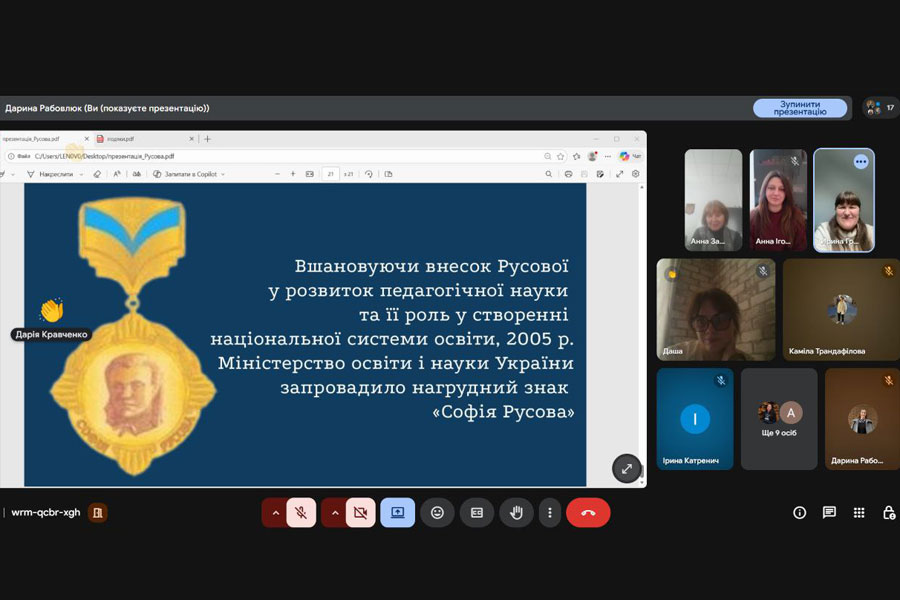
Task: Click the Файл site info icon
Action: (20, 156)
